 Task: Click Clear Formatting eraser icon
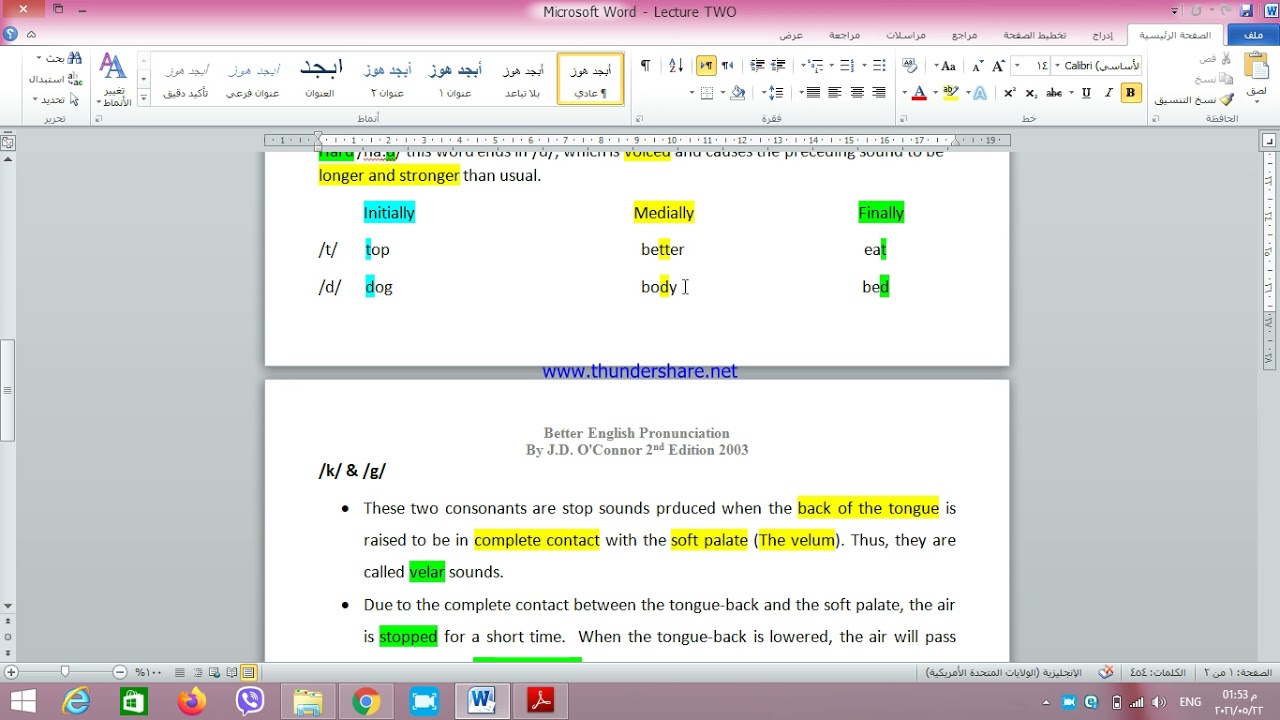[909, 65]
